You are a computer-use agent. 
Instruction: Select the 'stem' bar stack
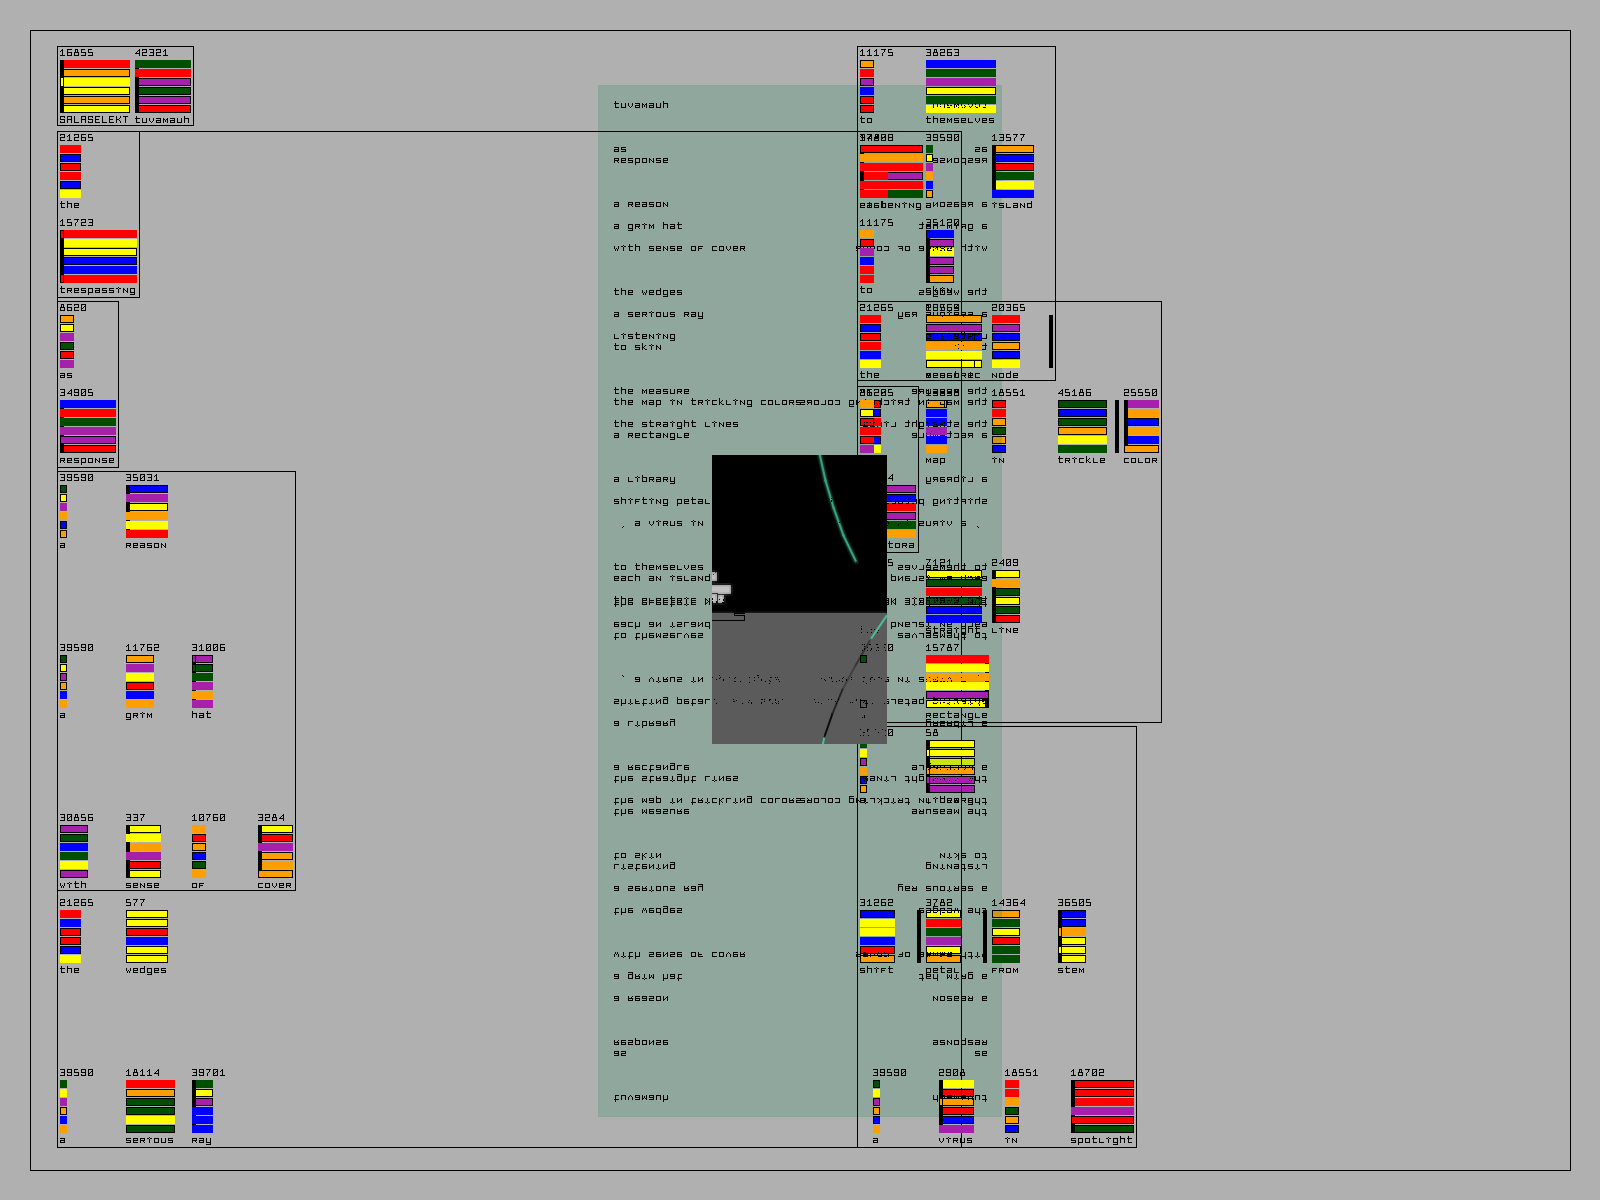coord(1072,936)
